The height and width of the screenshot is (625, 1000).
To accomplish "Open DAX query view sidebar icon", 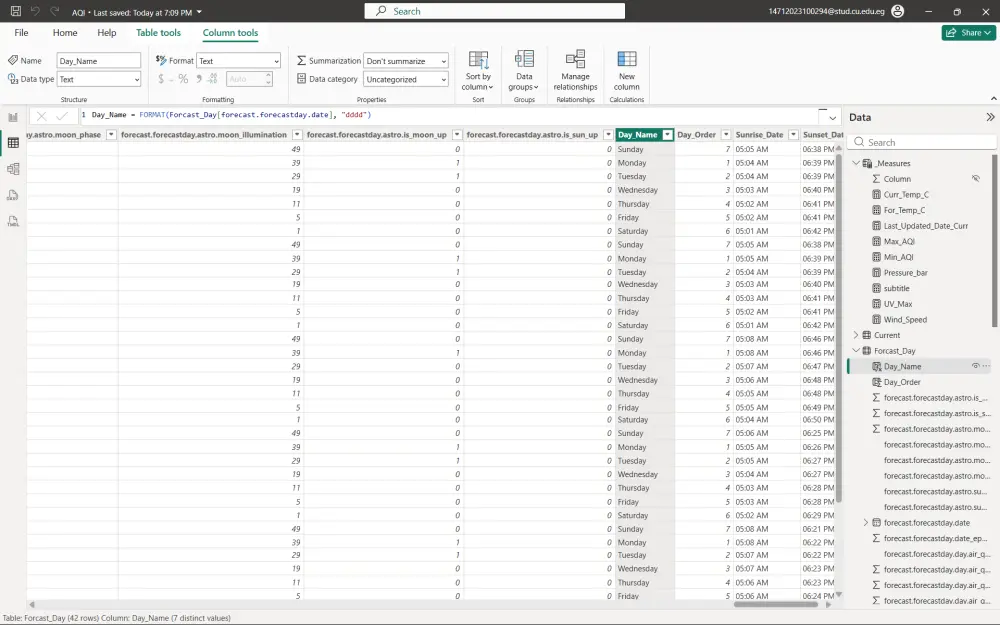I will tap(13, 195).
